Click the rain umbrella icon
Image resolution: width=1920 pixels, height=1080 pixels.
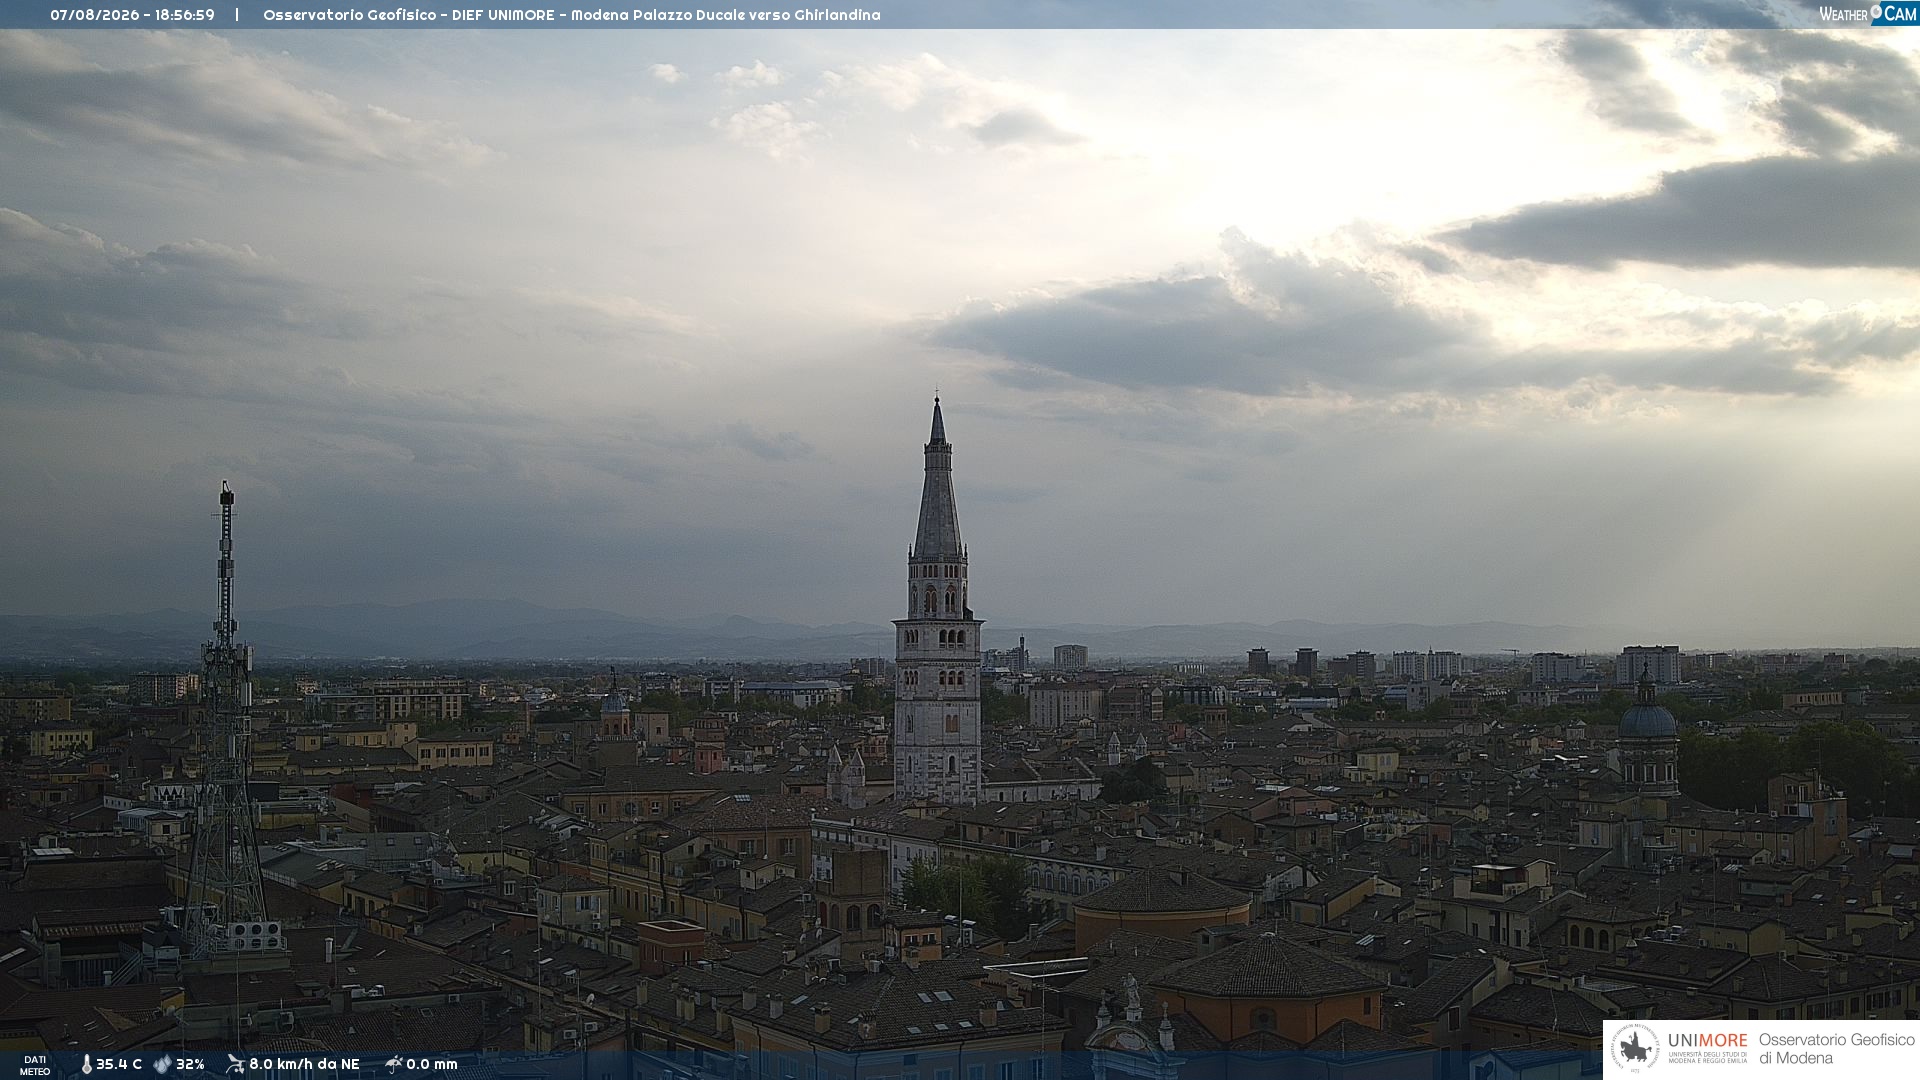click(393, 1064)
